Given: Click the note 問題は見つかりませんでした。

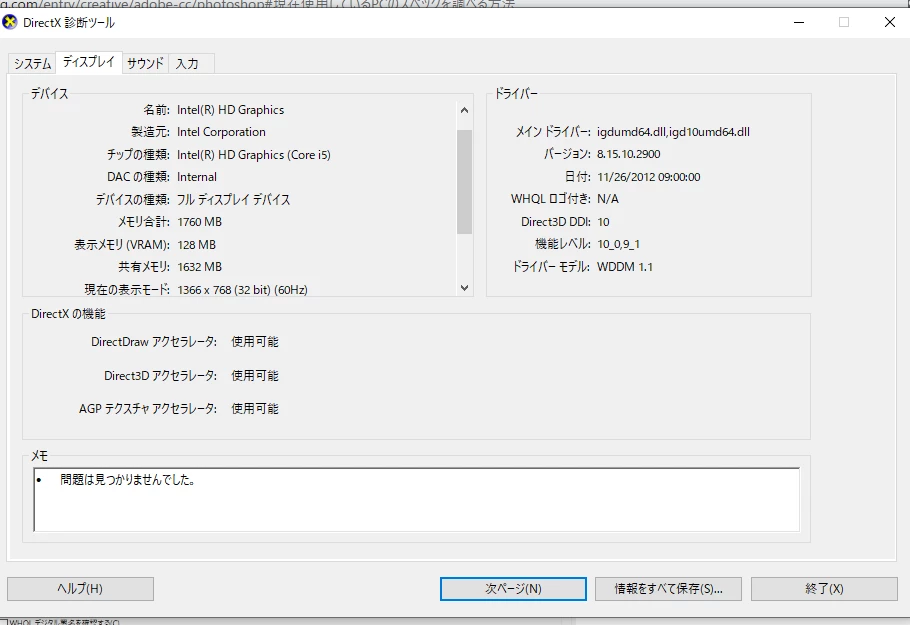Looking at the screenshot, I should click(x=128, y=479).
